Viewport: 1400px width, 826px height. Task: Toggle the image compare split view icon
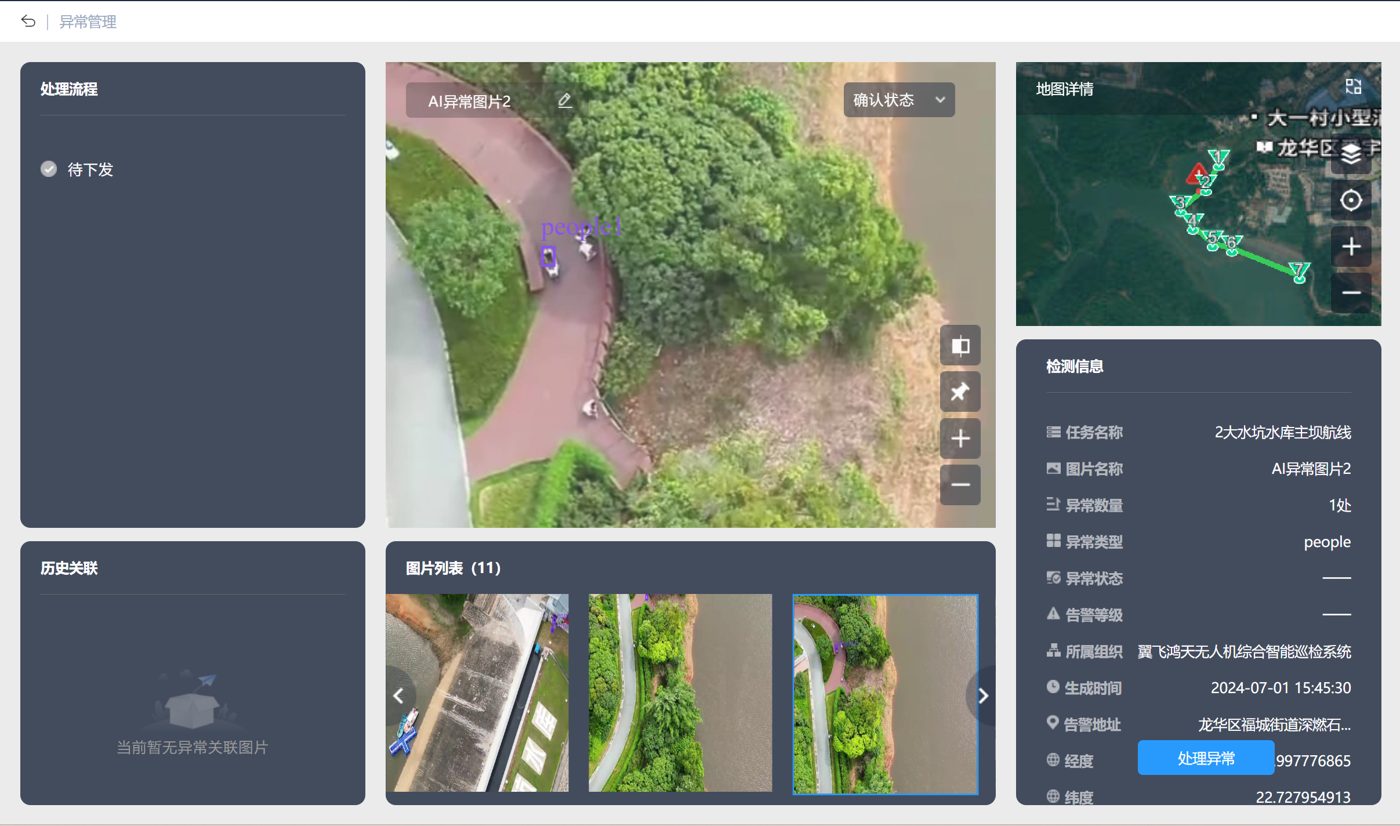(960, 346)
